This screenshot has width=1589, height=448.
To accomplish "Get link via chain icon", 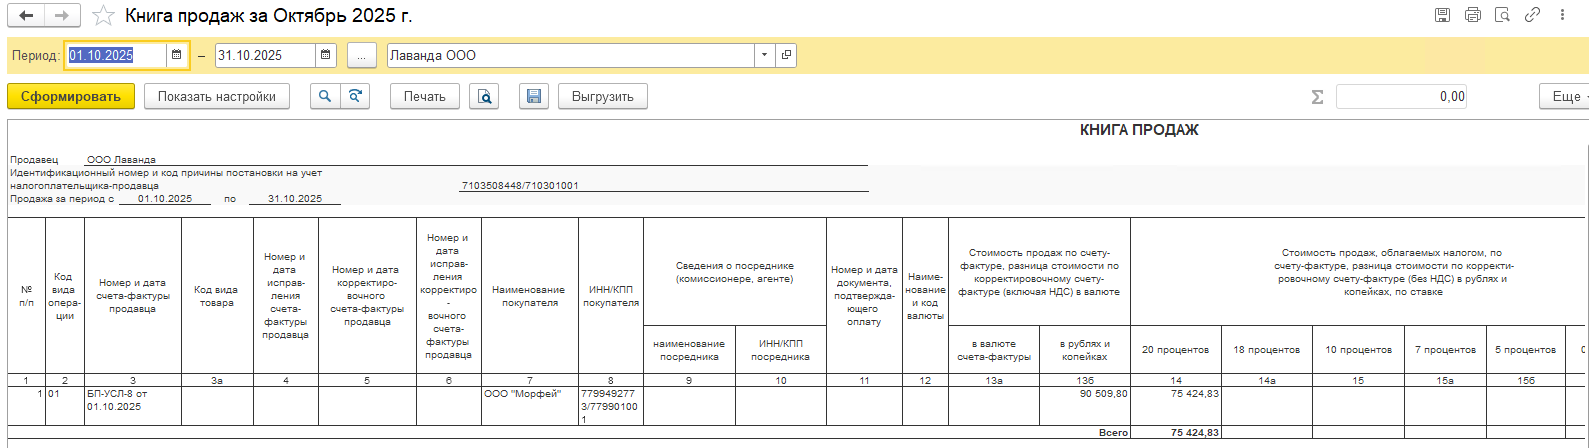I will 1531,15.
